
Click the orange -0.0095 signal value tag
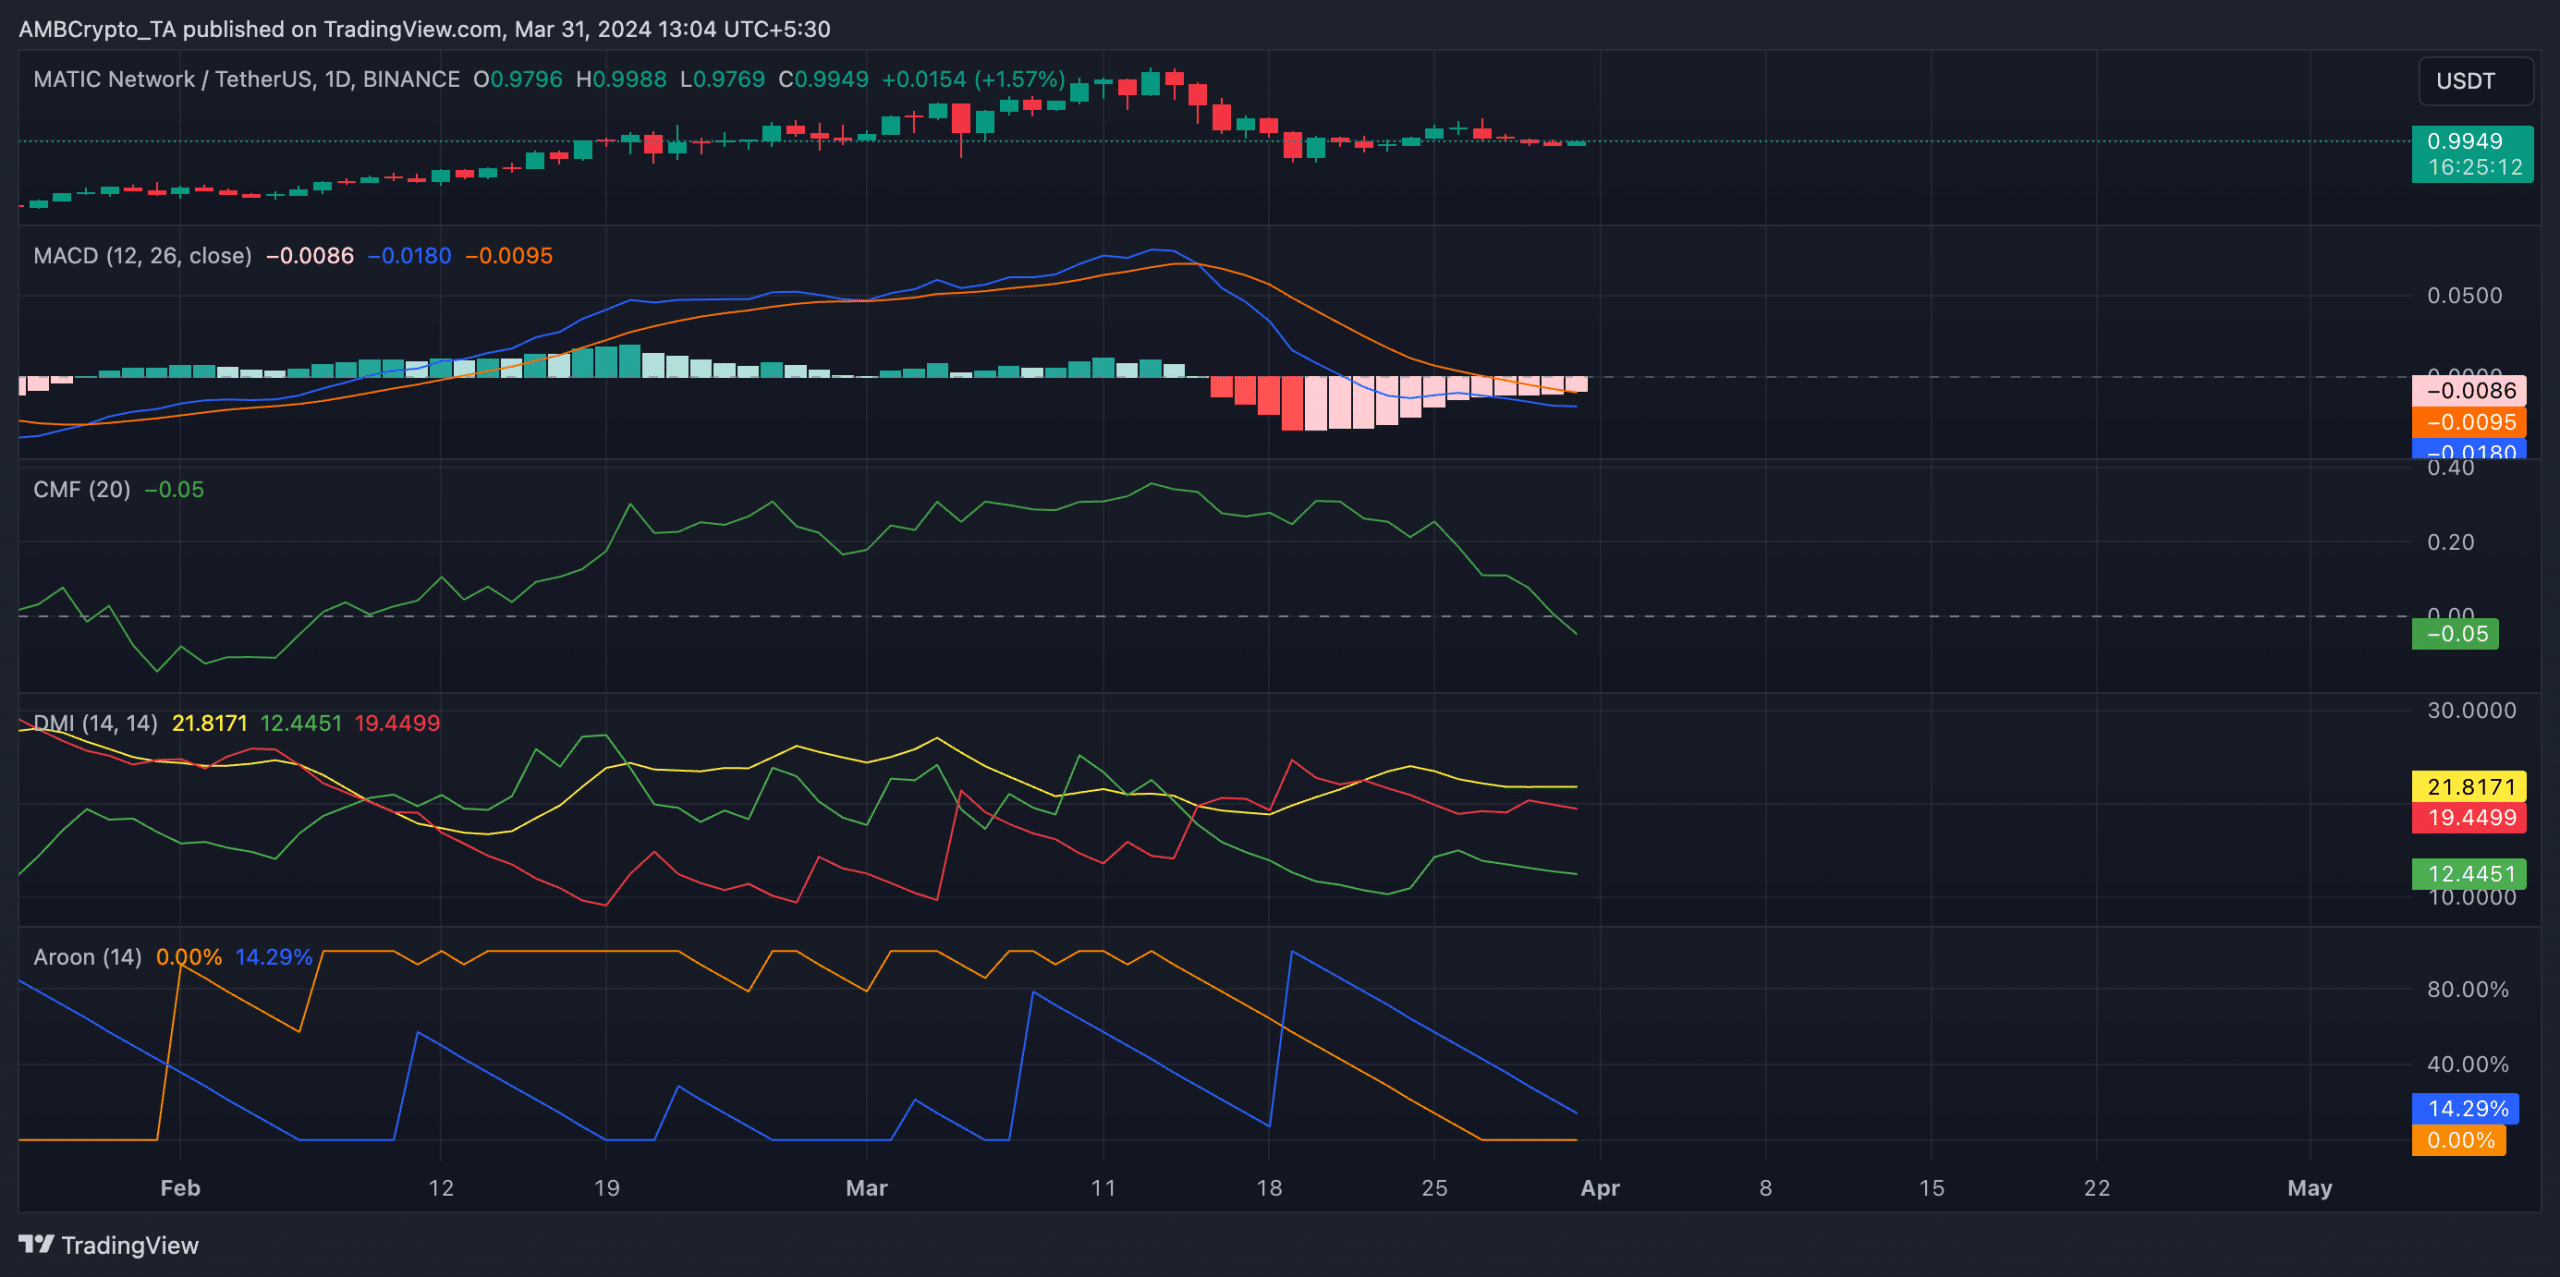click(x=2470, y=422)
